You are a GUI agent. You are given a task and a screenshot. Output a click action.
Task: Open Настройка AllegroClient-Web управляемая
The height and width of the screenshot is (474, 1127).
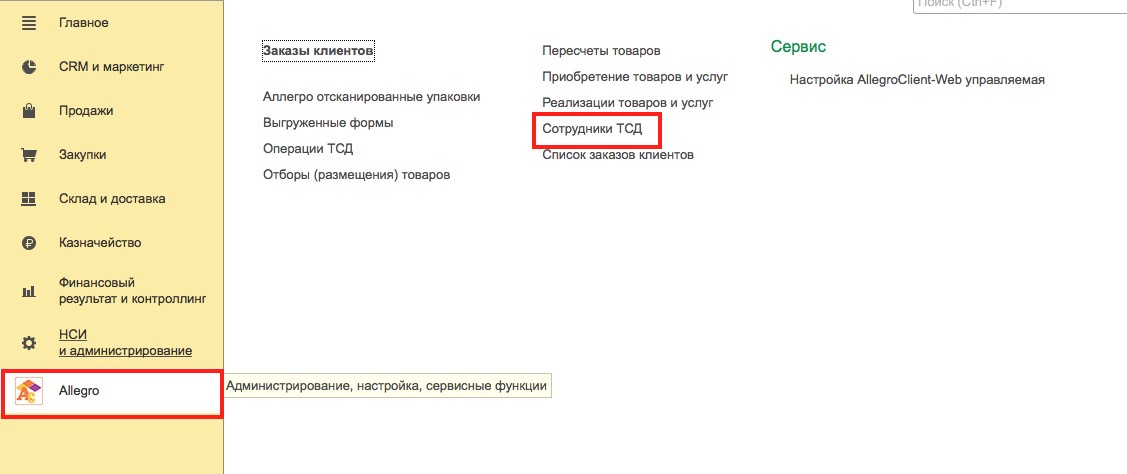[x=916, y=80]
